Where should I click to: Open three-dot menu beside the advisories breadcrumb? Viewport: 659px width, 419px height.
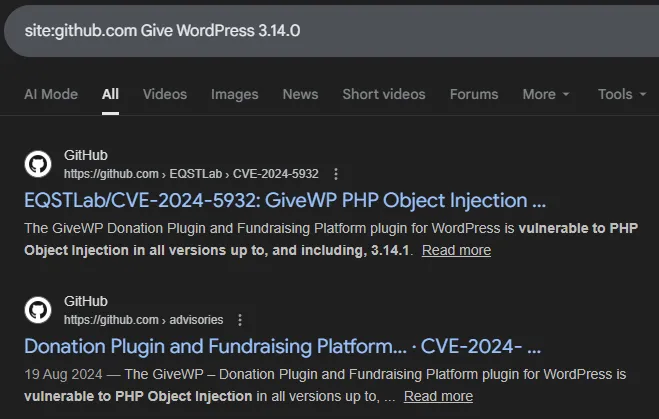239,320
